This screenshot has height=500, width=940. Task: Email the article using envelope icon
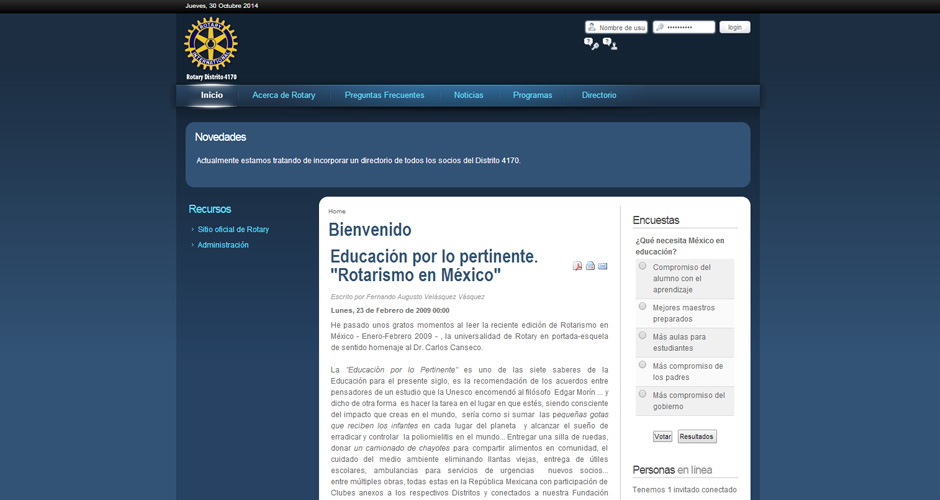603,266
